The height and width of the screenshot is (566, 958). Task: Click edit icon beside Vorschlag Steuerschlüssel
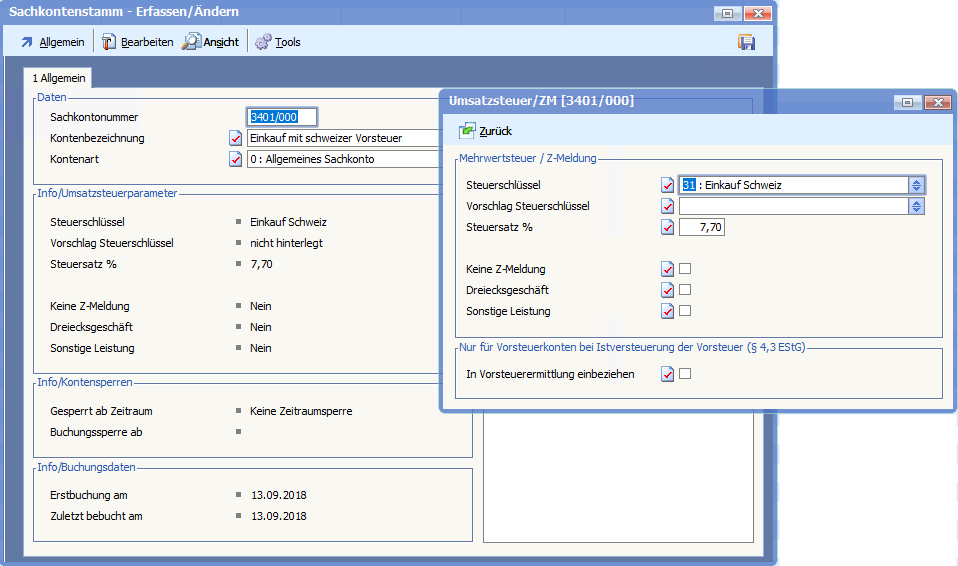pyautogui.click(x=667, y=206)
